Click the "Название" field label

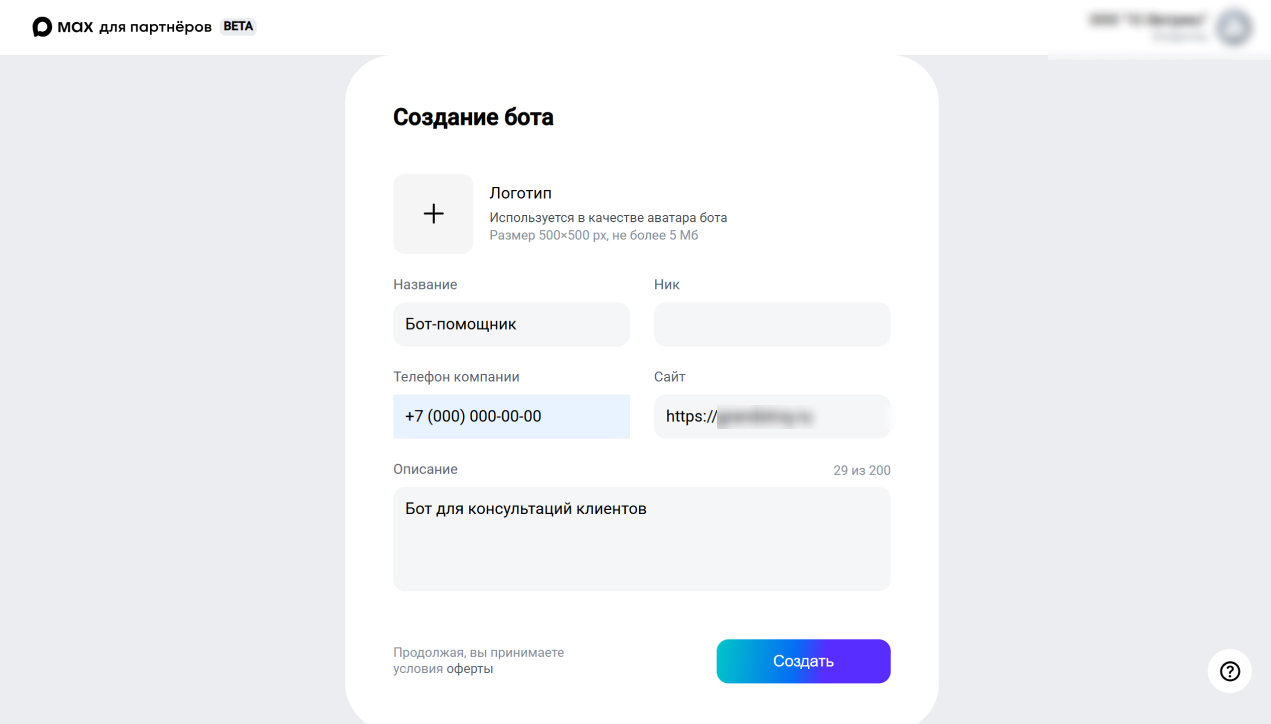(x=425, y=285)
